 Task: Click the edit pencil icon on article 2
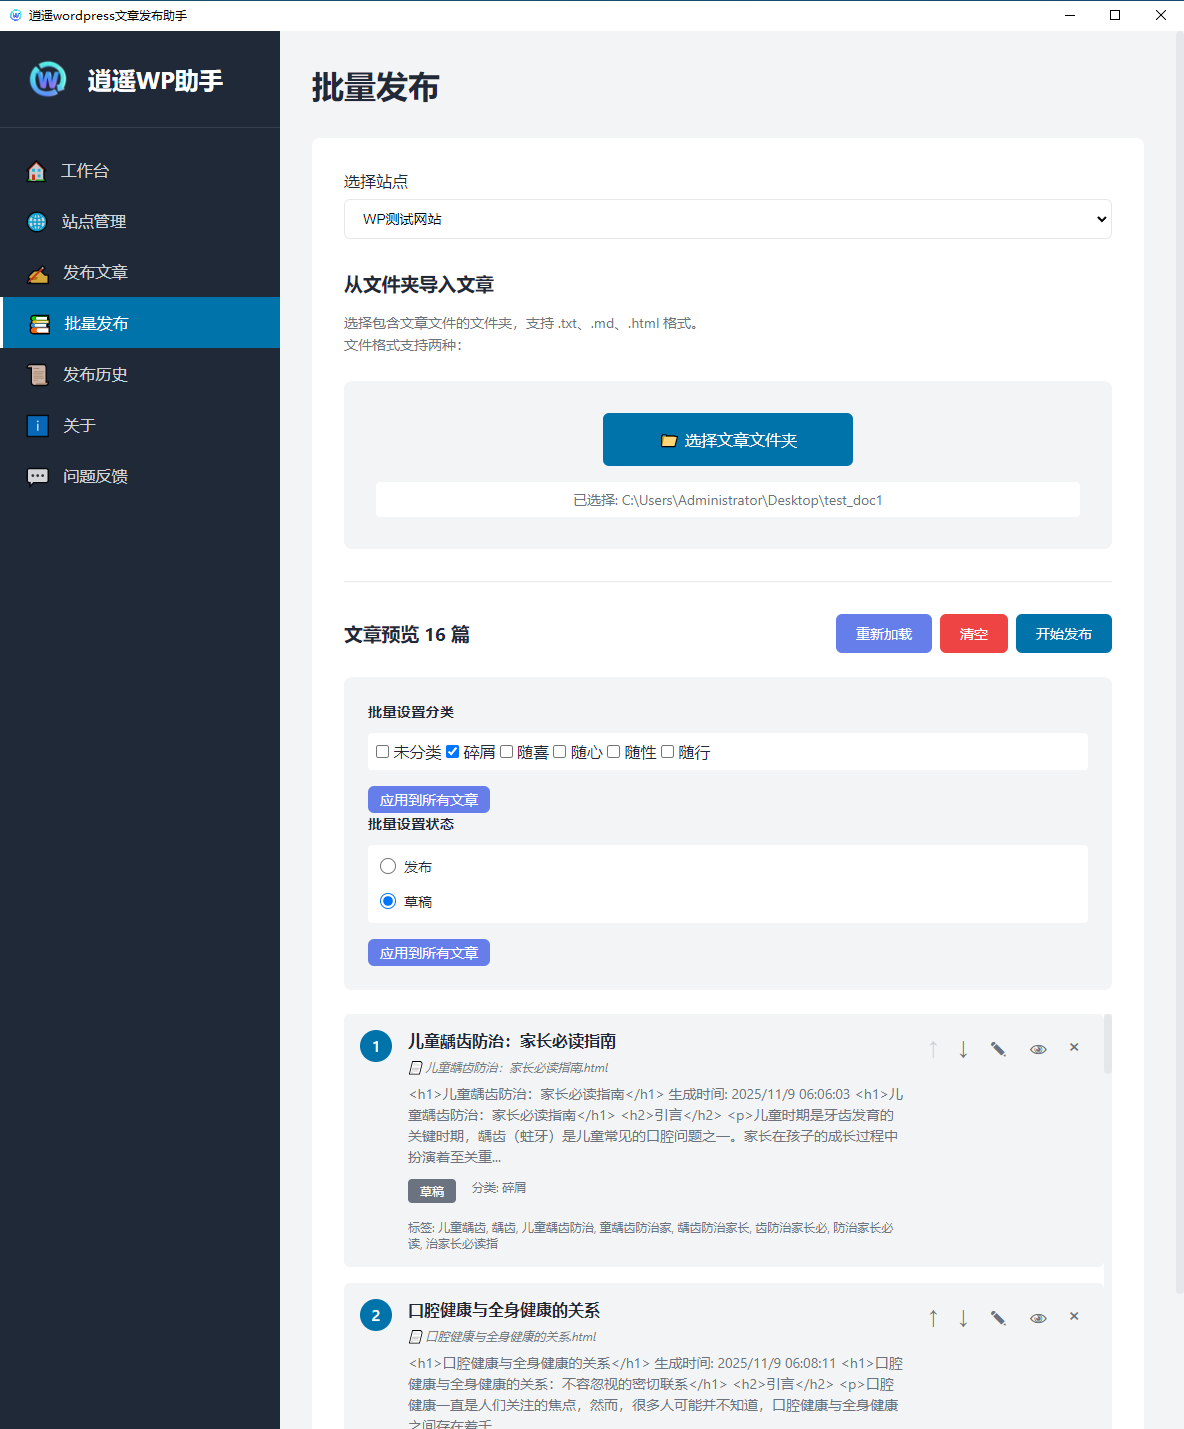[998, 1318]
